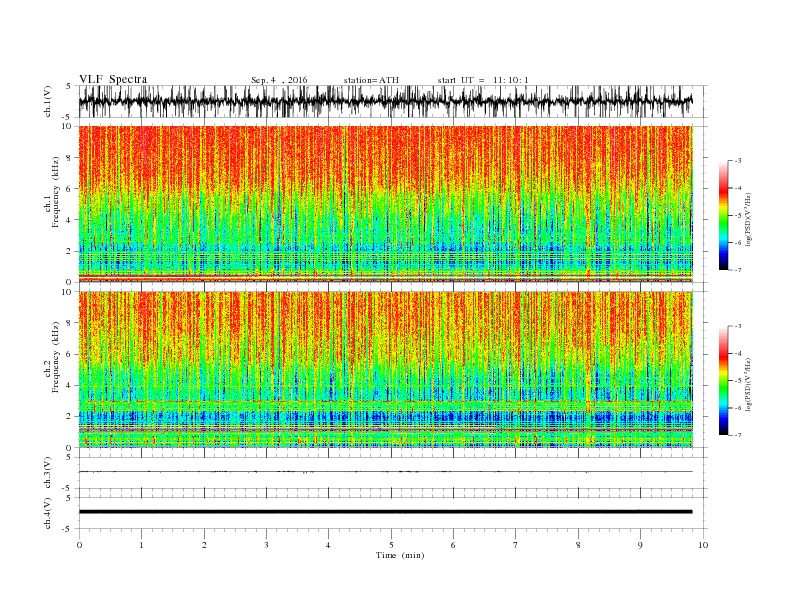
Task: Click the "-7" label on ch.2 color bar
Action: click(x=737, y=435)
